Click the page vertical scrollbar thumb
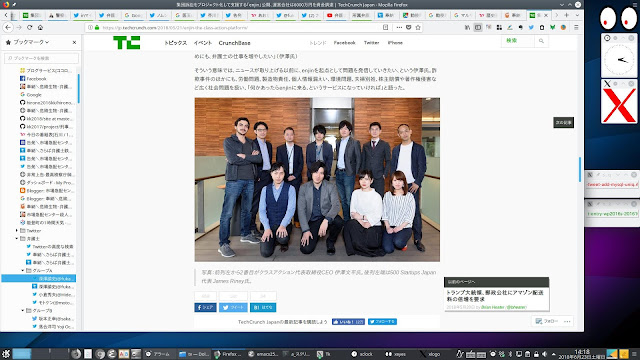 (580, 169)
